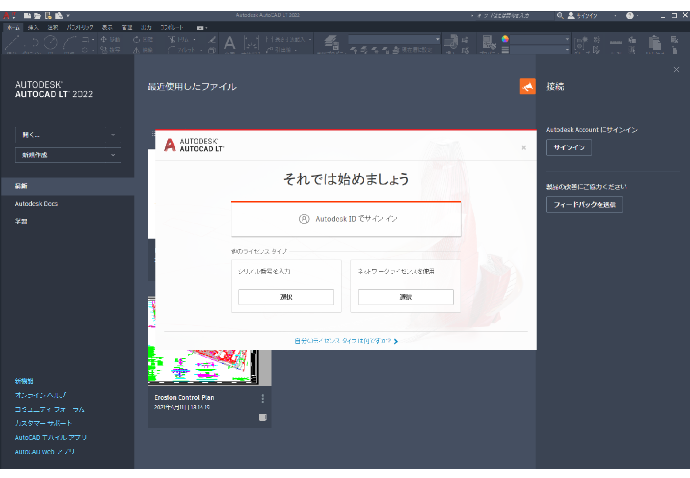Select the Dimension tool in the ribbon
The image size is (690, 478).
(251, 44)
